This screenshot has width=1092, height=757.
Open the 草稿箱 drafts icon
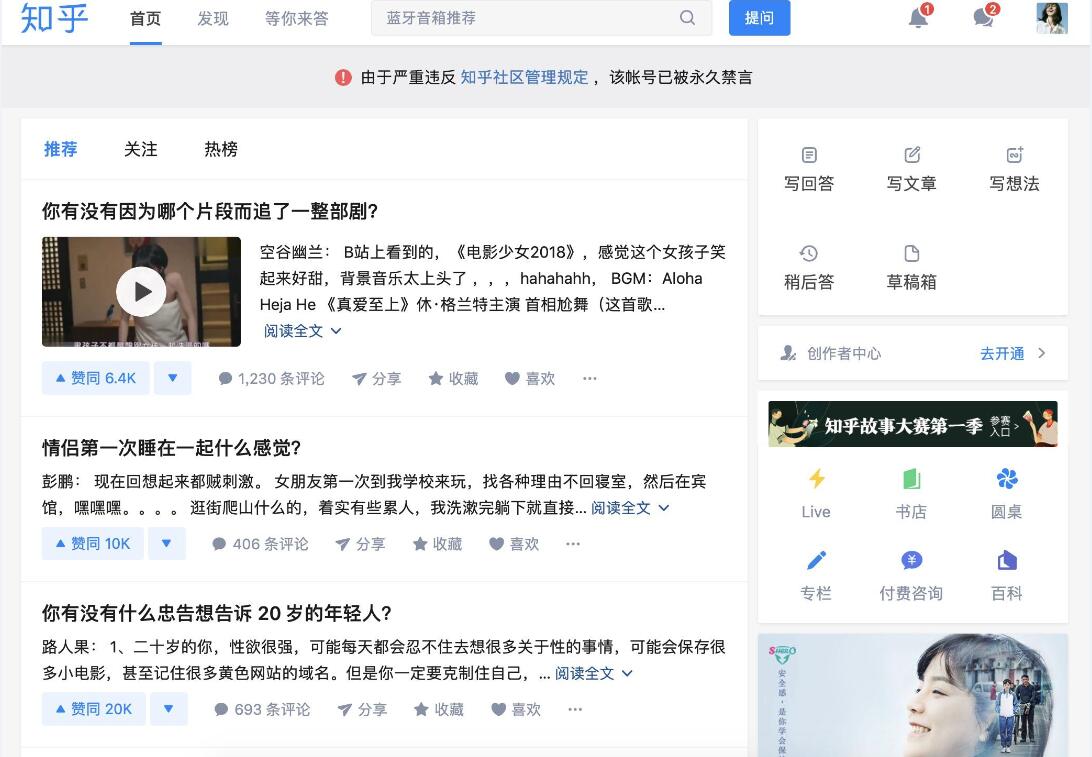click(912, 253)
